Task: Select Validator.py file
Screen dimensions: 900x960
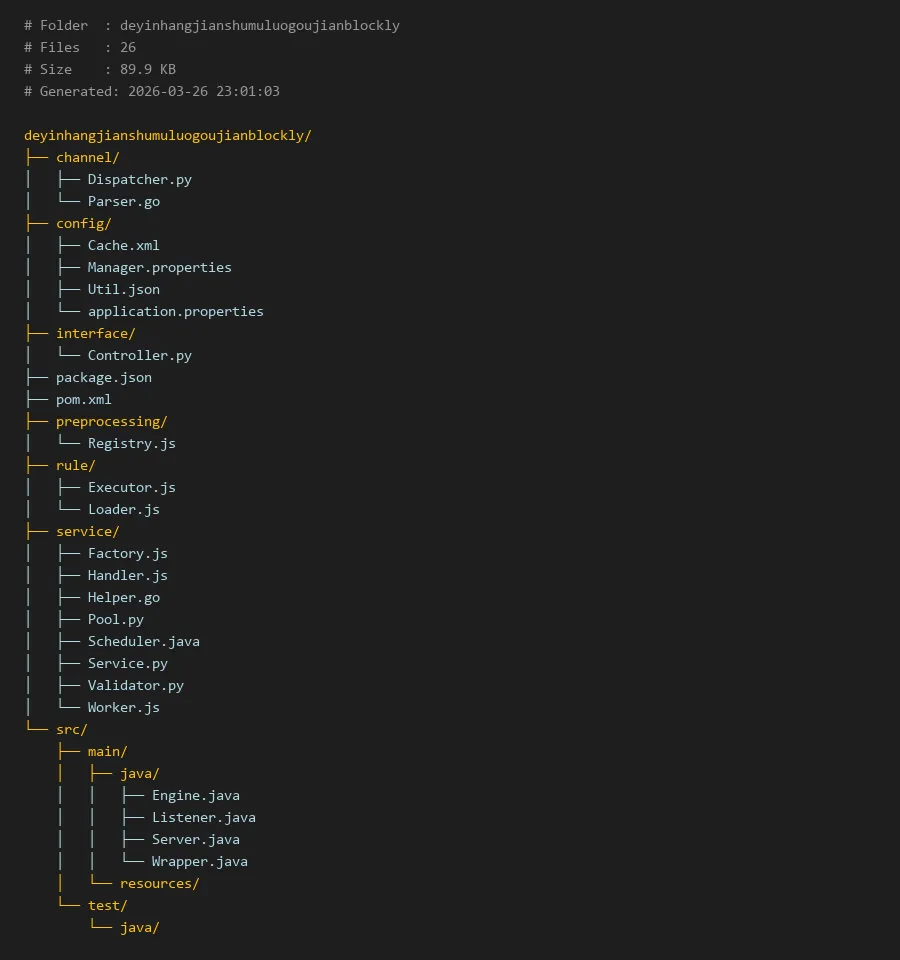Action: (135, 685)
